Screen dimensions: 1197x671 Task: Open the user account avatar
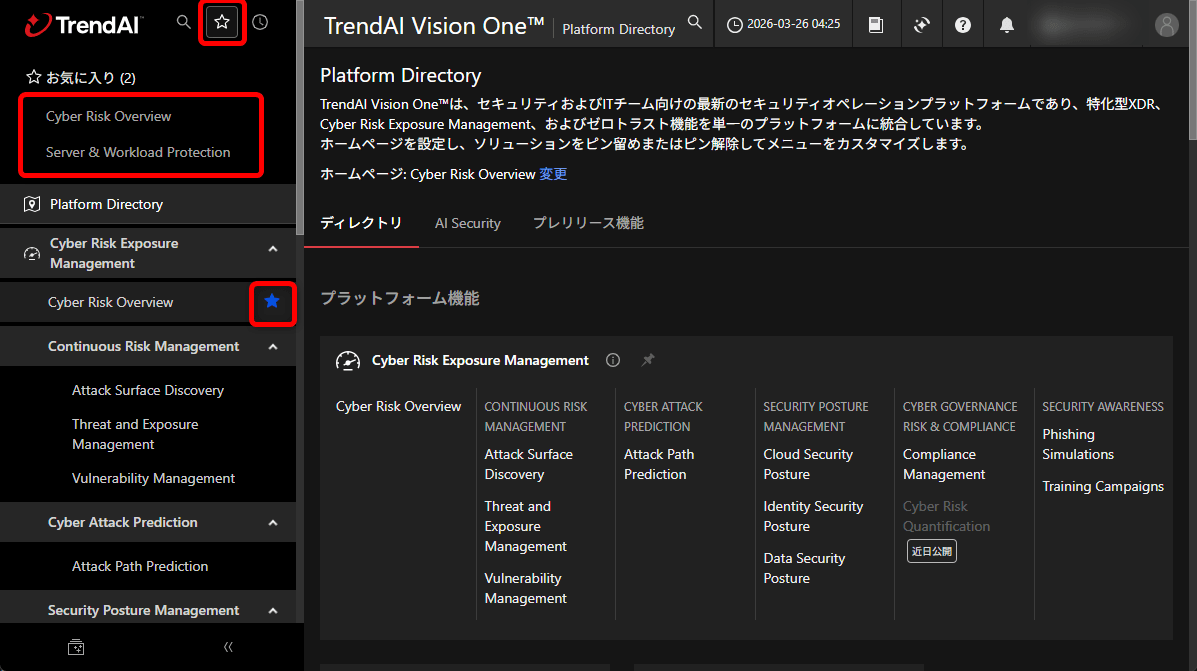tap(1166, 24)
